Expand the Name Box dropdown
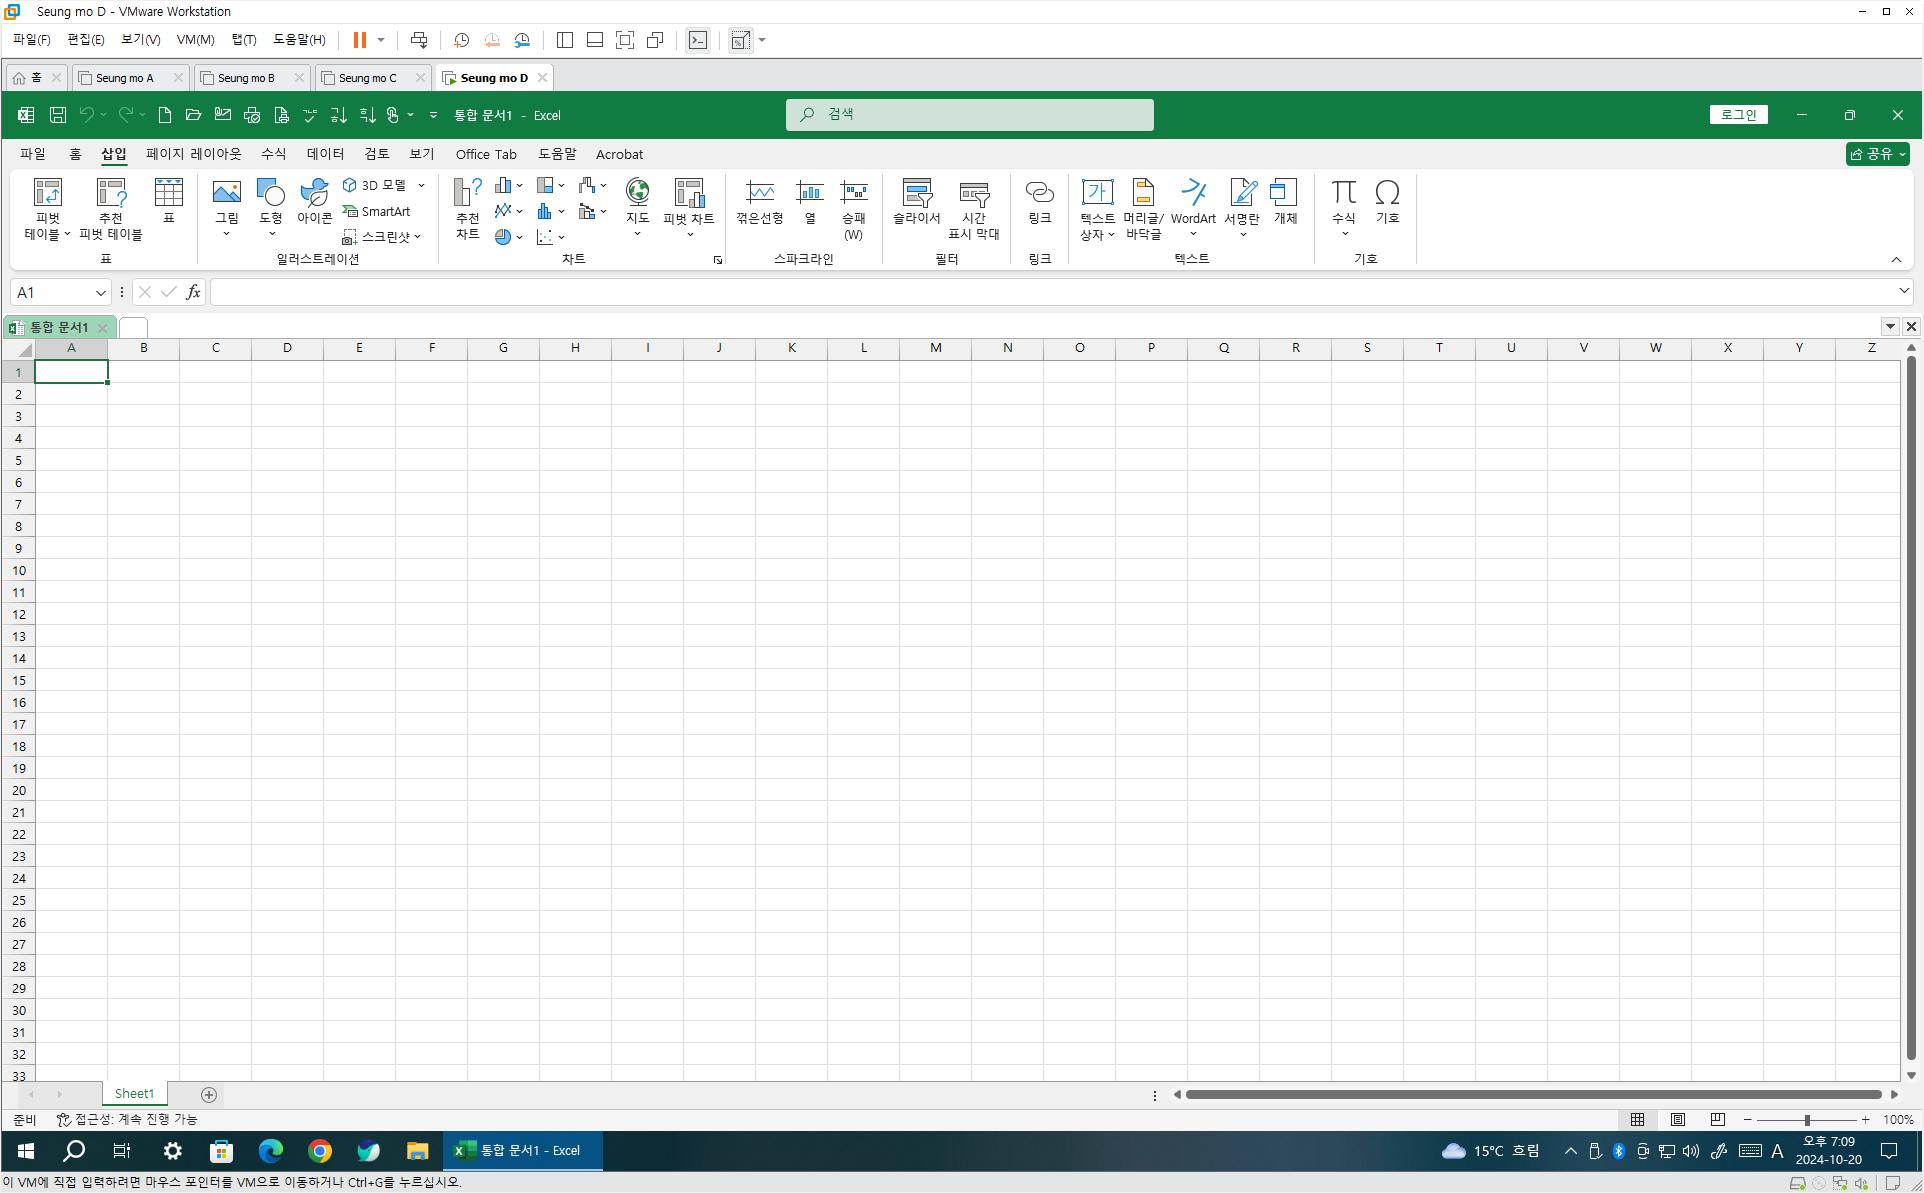Viewport: 1924px width, 1193px height. [100, 292]
